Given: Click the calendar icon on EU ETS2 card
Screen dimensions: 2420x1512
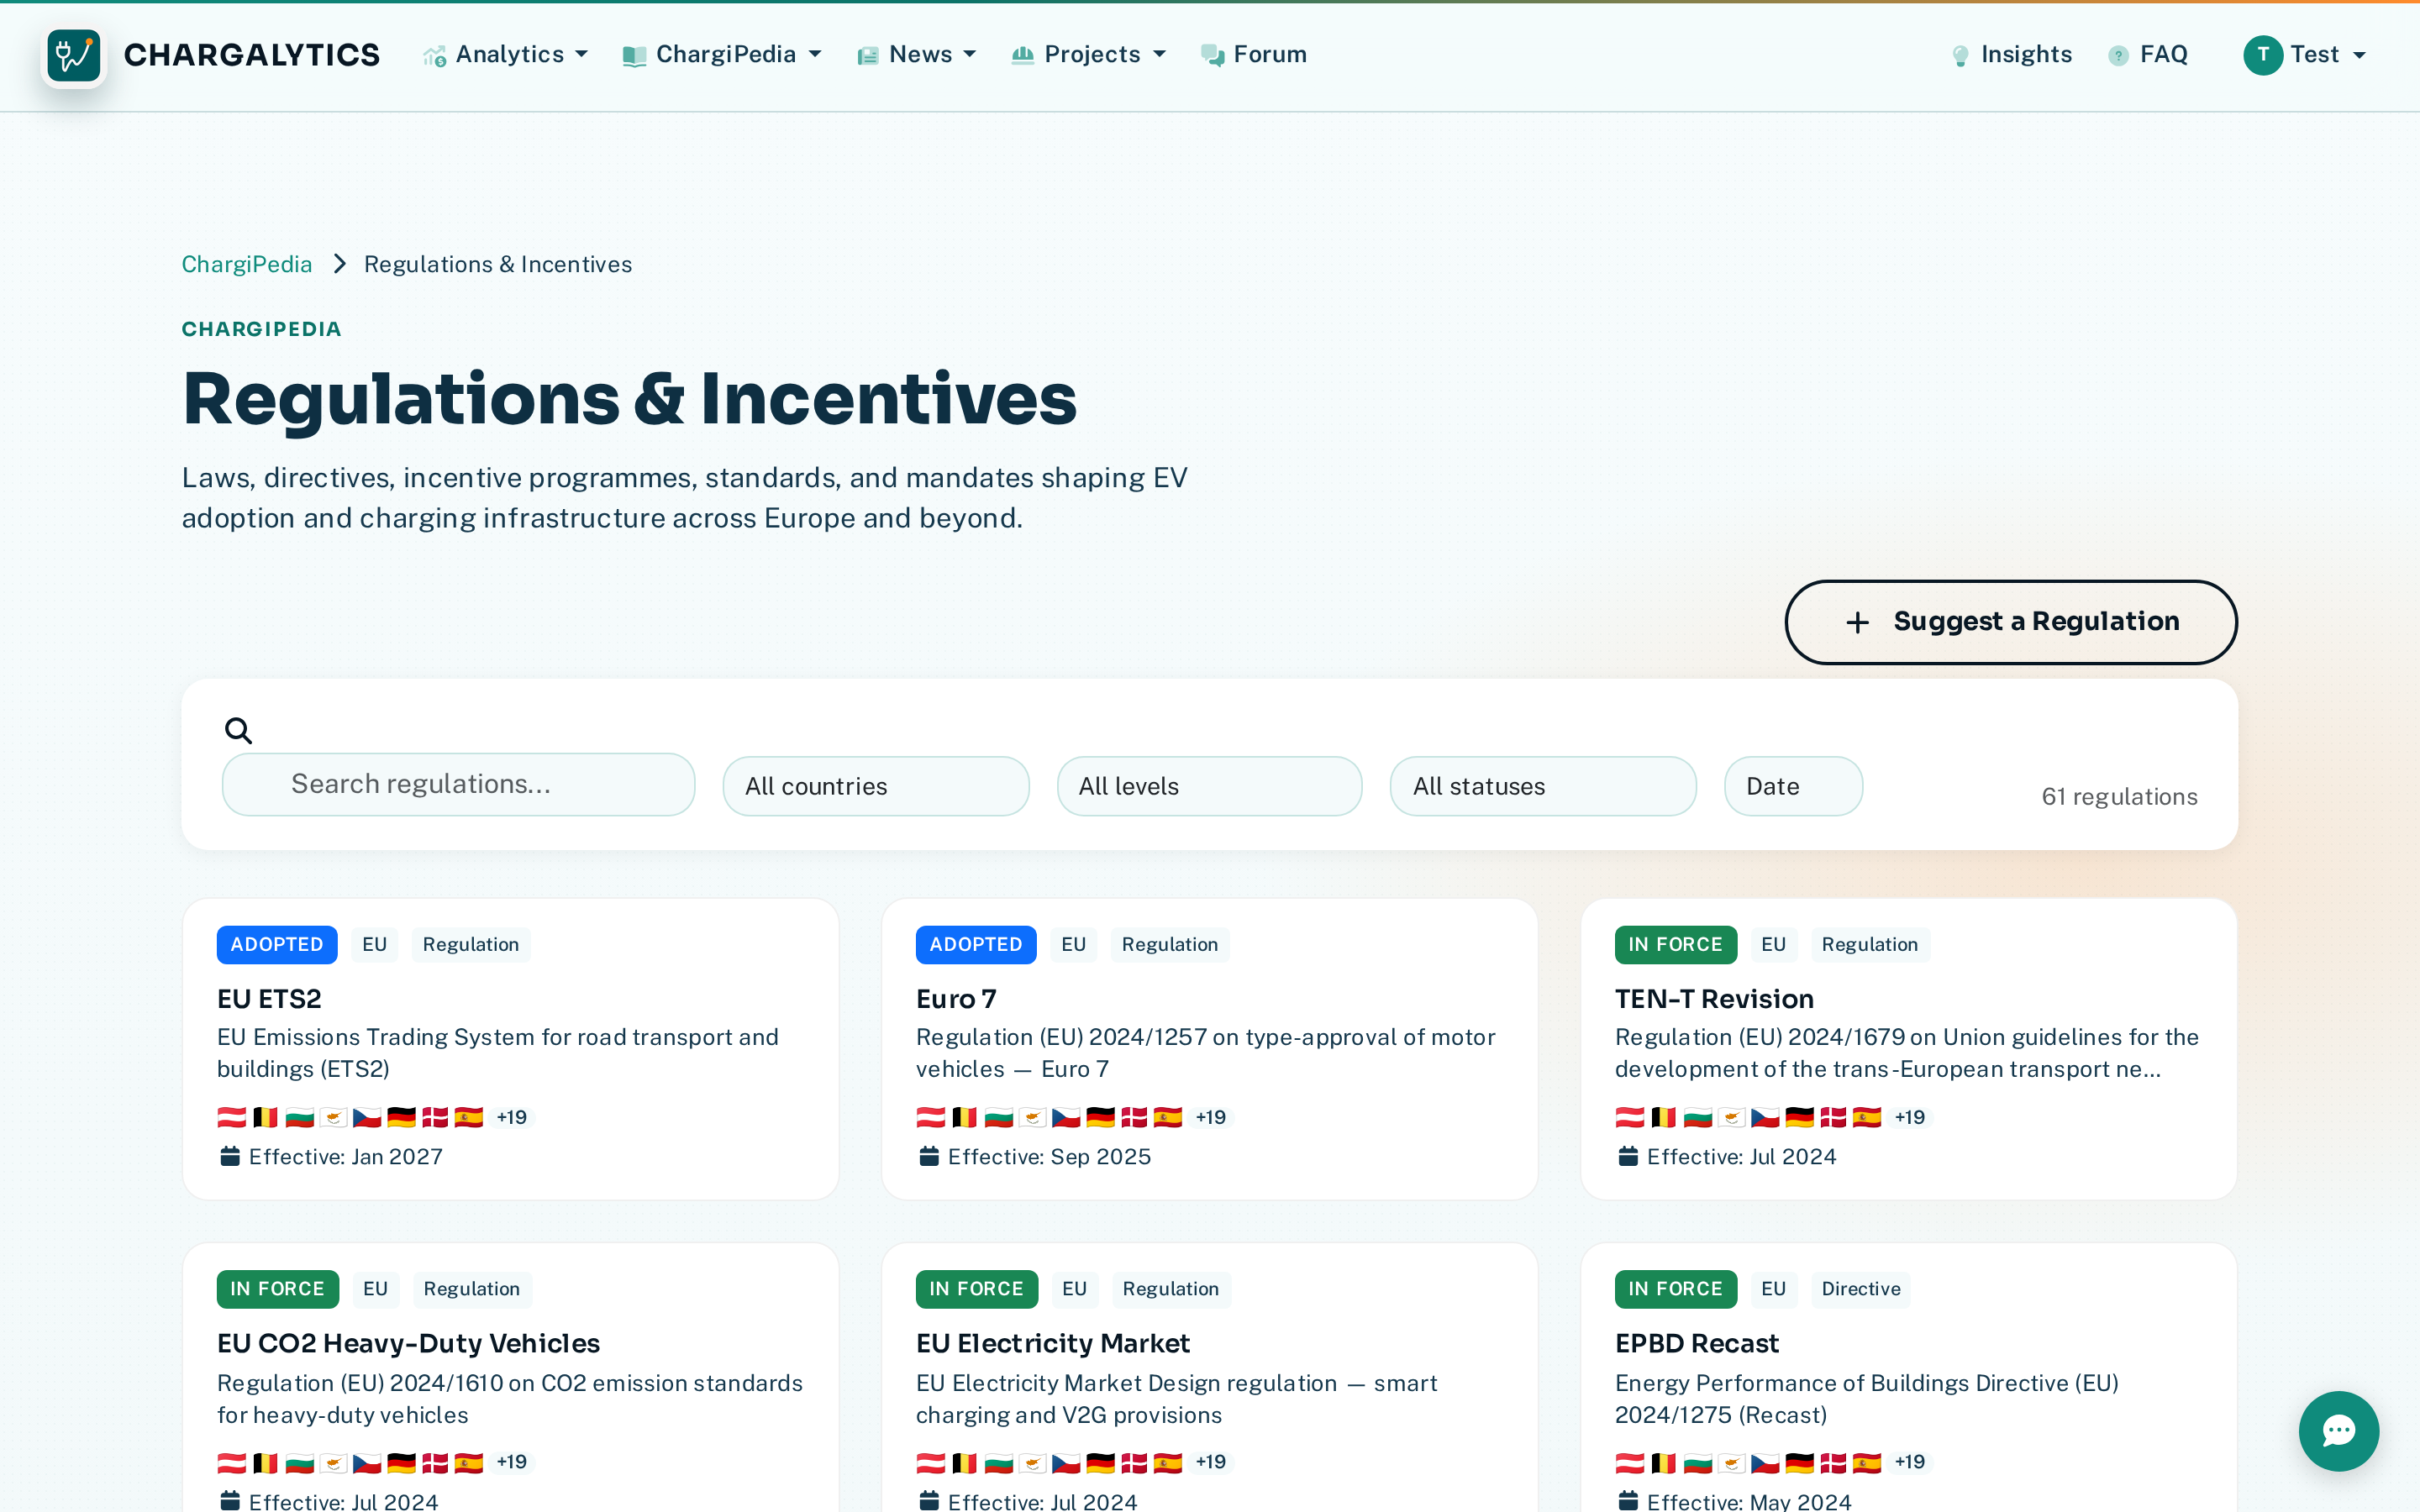Looking at the screenshot, I should pos(230,1156).
